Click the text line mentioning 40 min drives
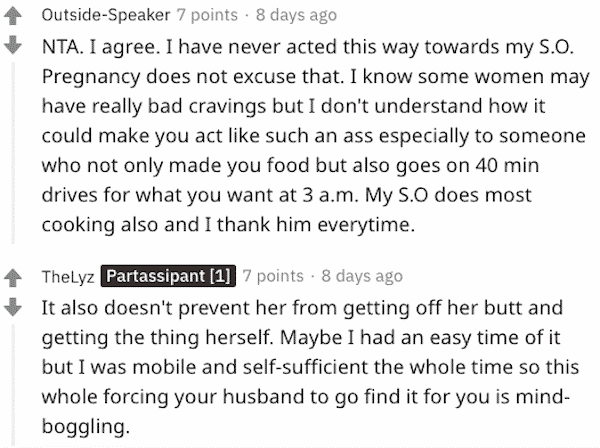This screenshot has width=600, height=448. (290, 166)
